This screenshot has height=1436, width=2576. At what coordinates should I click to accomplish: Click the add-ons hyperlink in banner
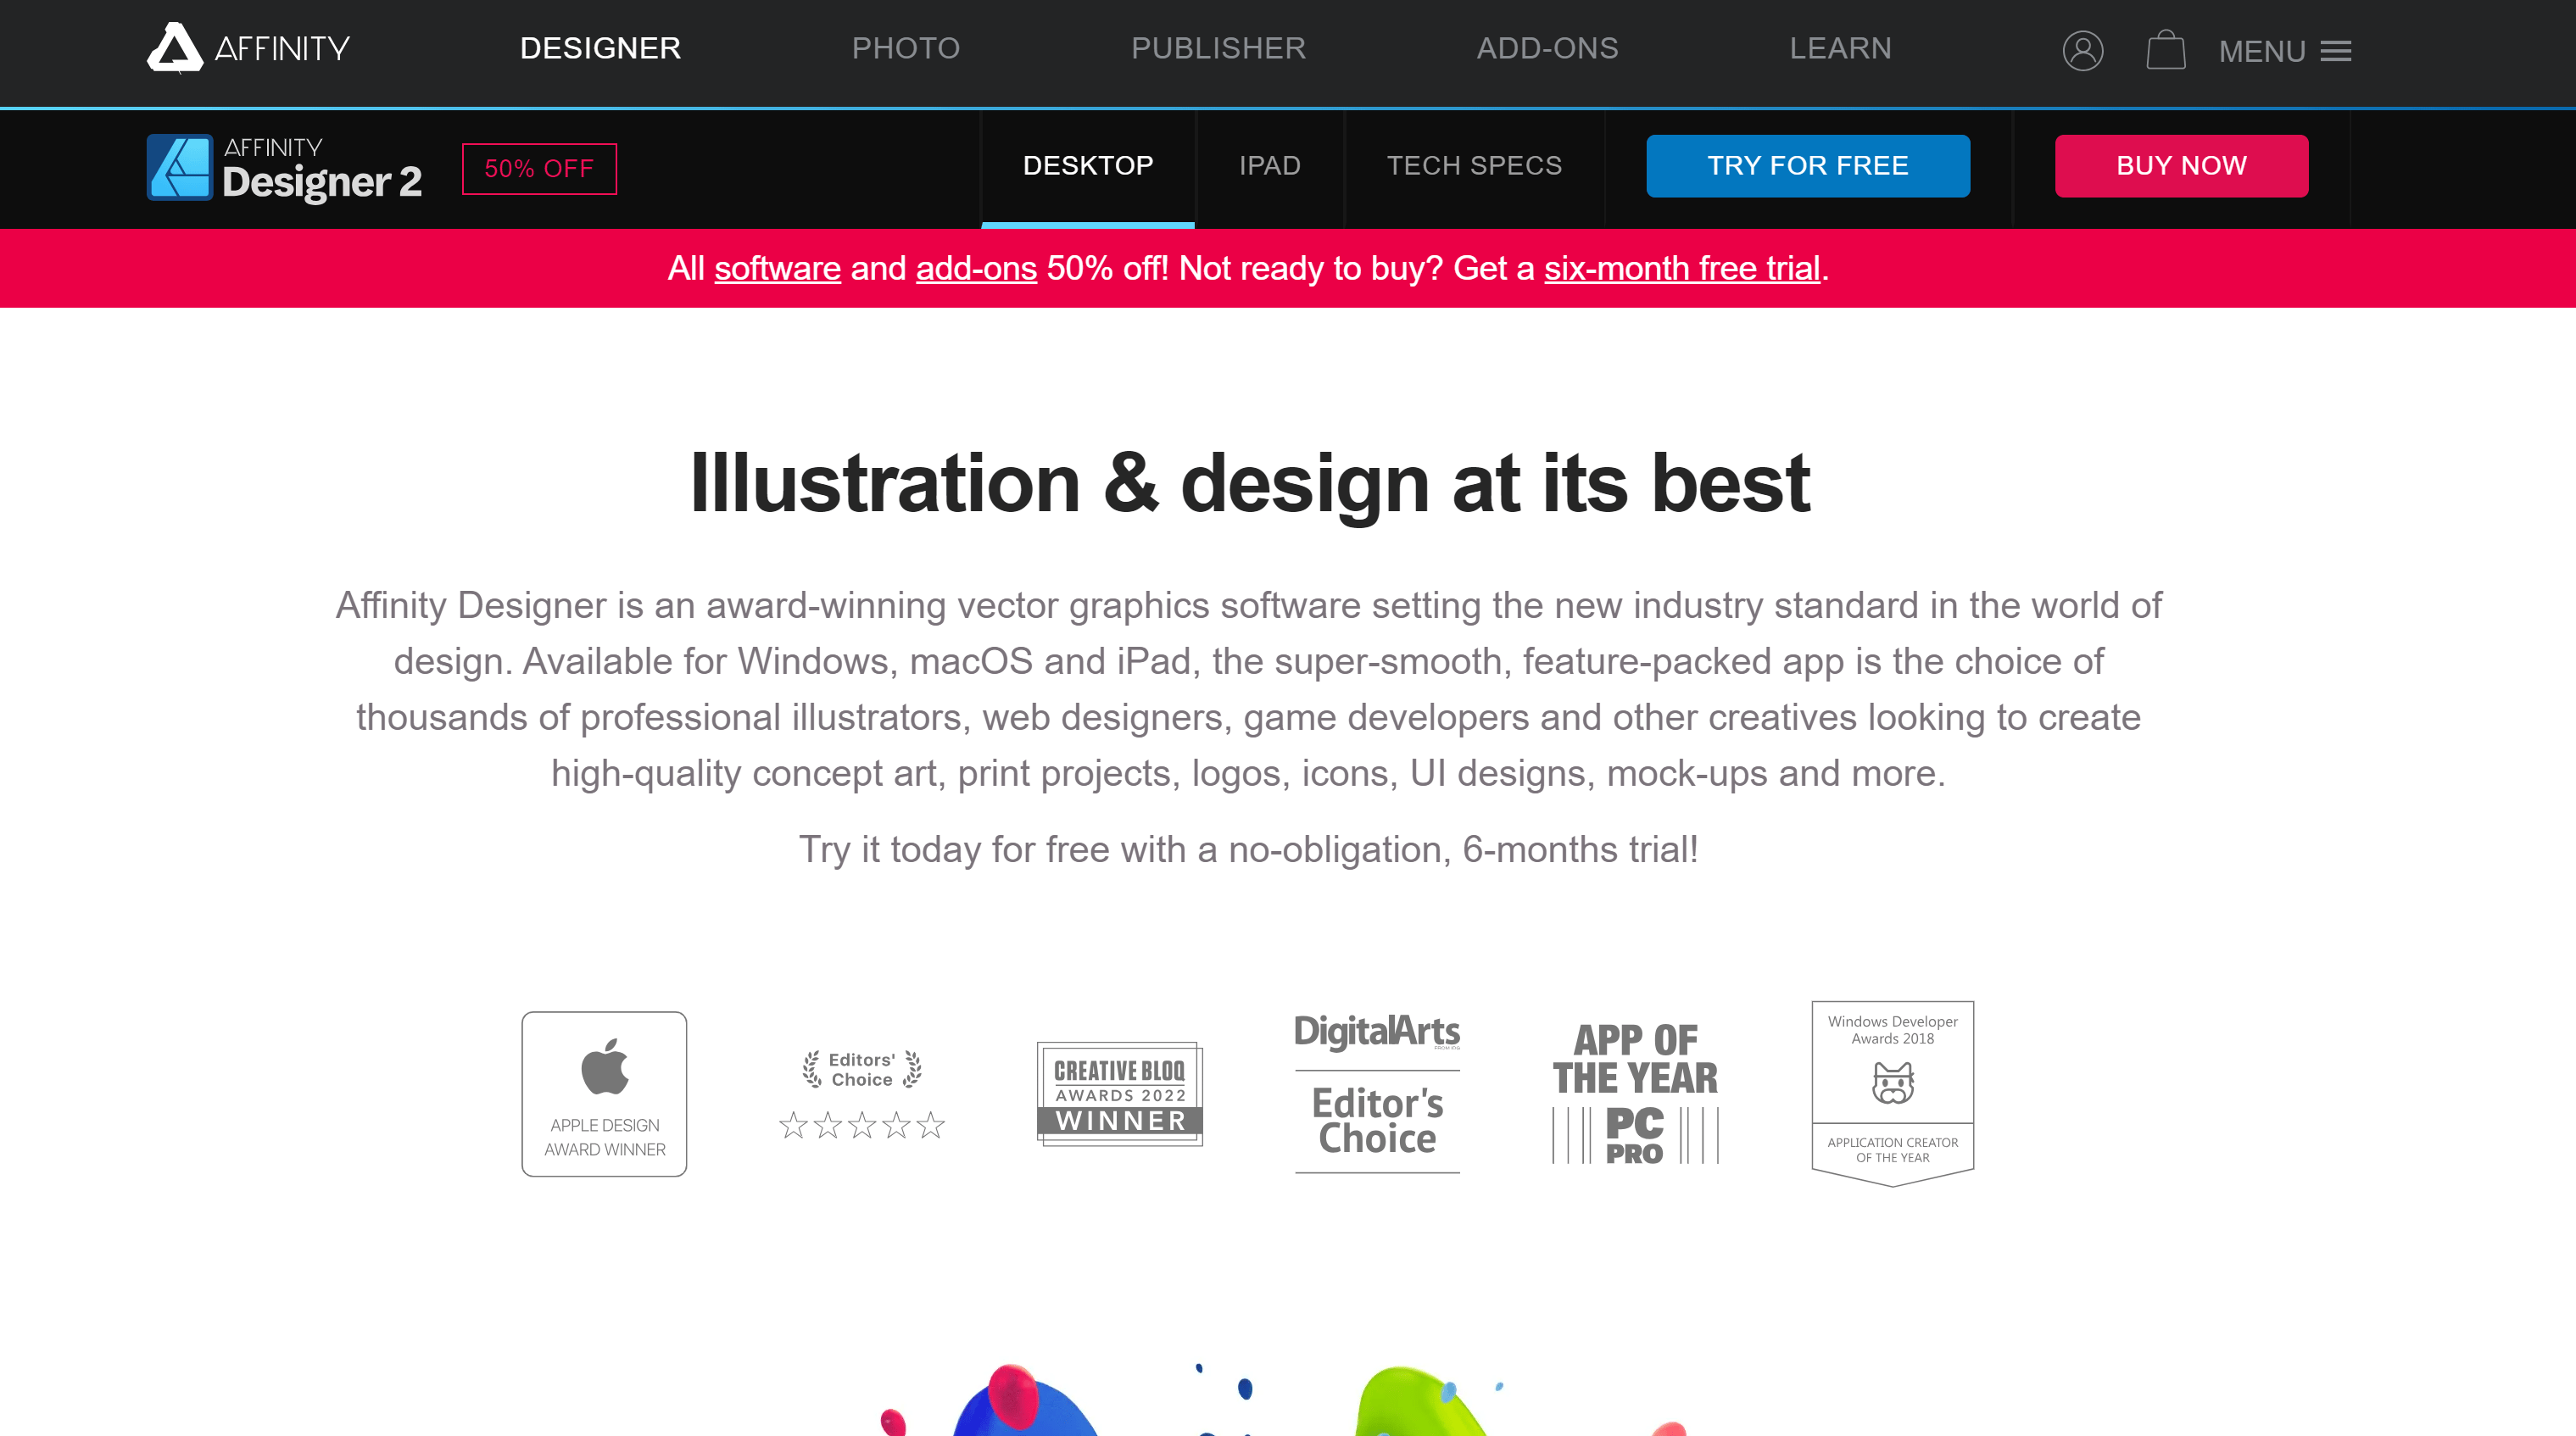pos(974,269)
